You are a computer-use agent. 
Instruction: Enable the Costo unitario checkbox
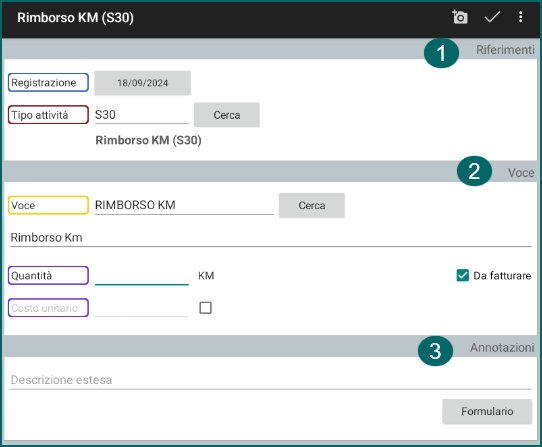point(206,308)
